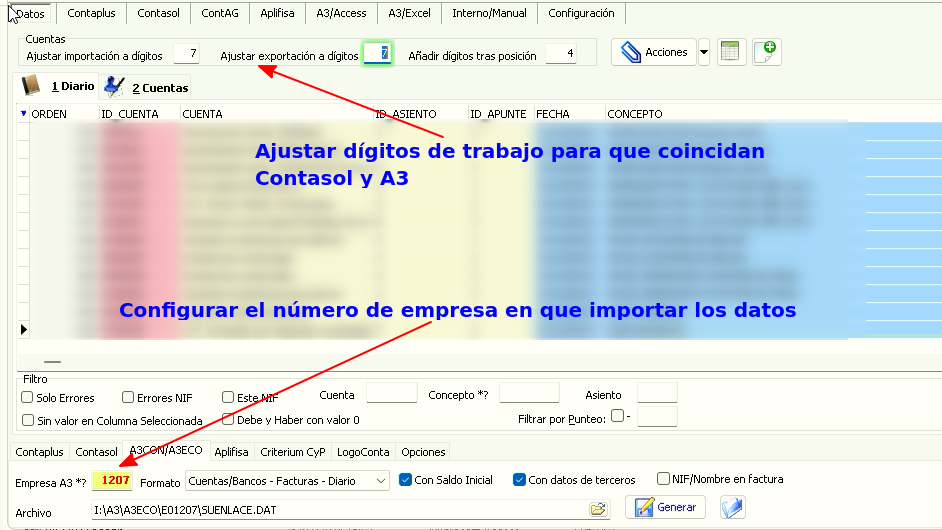Click the Punteo filter value field
The width and height of the screenshot is (942, 530).
coord(657,417)
